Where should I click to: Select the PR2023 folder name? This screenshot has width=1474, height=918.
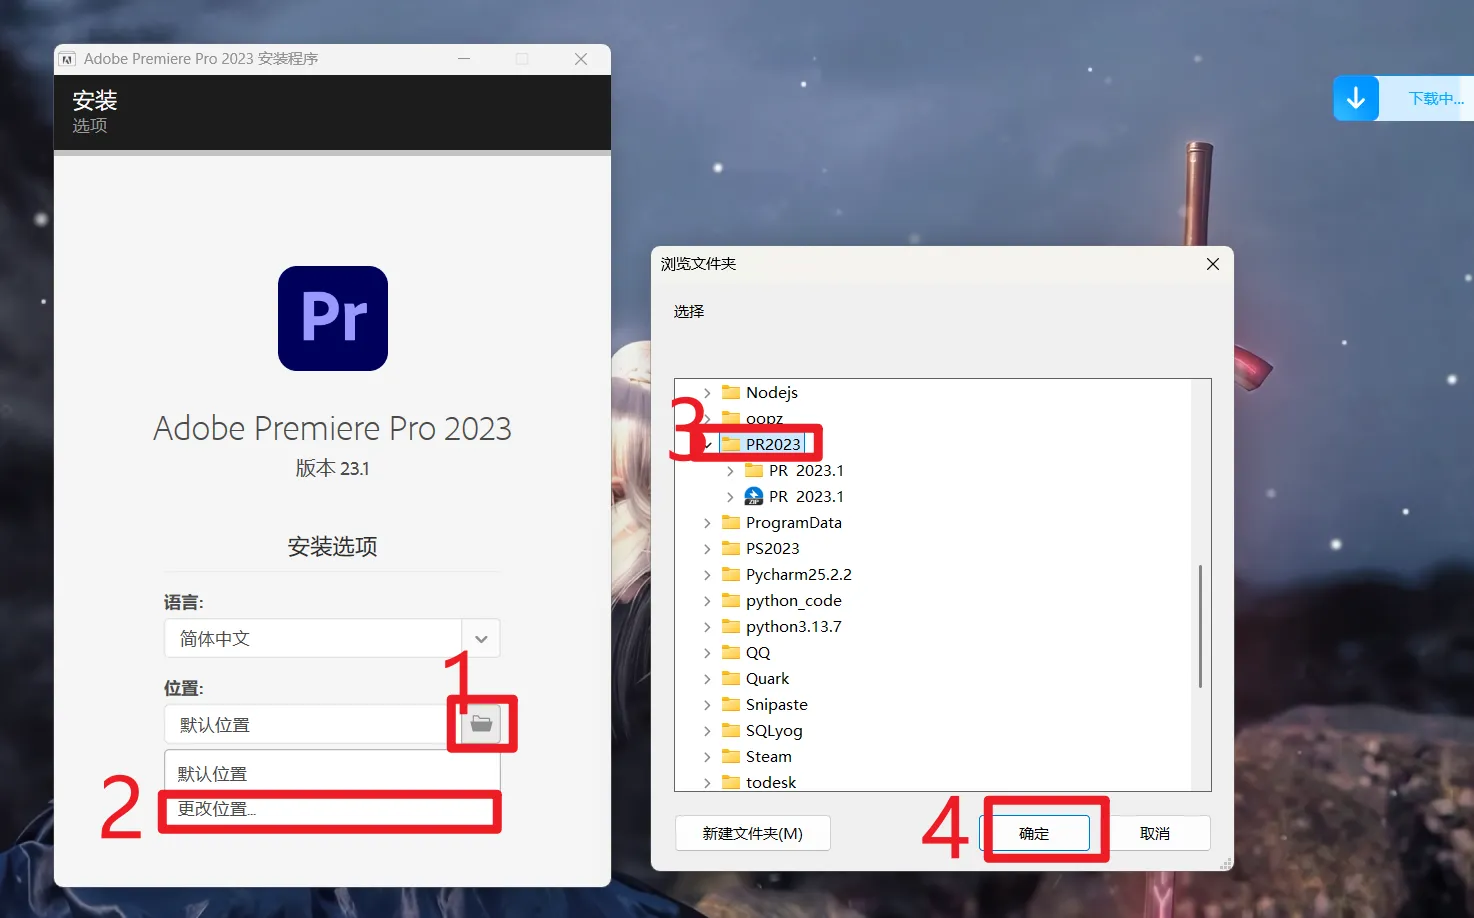773,444
